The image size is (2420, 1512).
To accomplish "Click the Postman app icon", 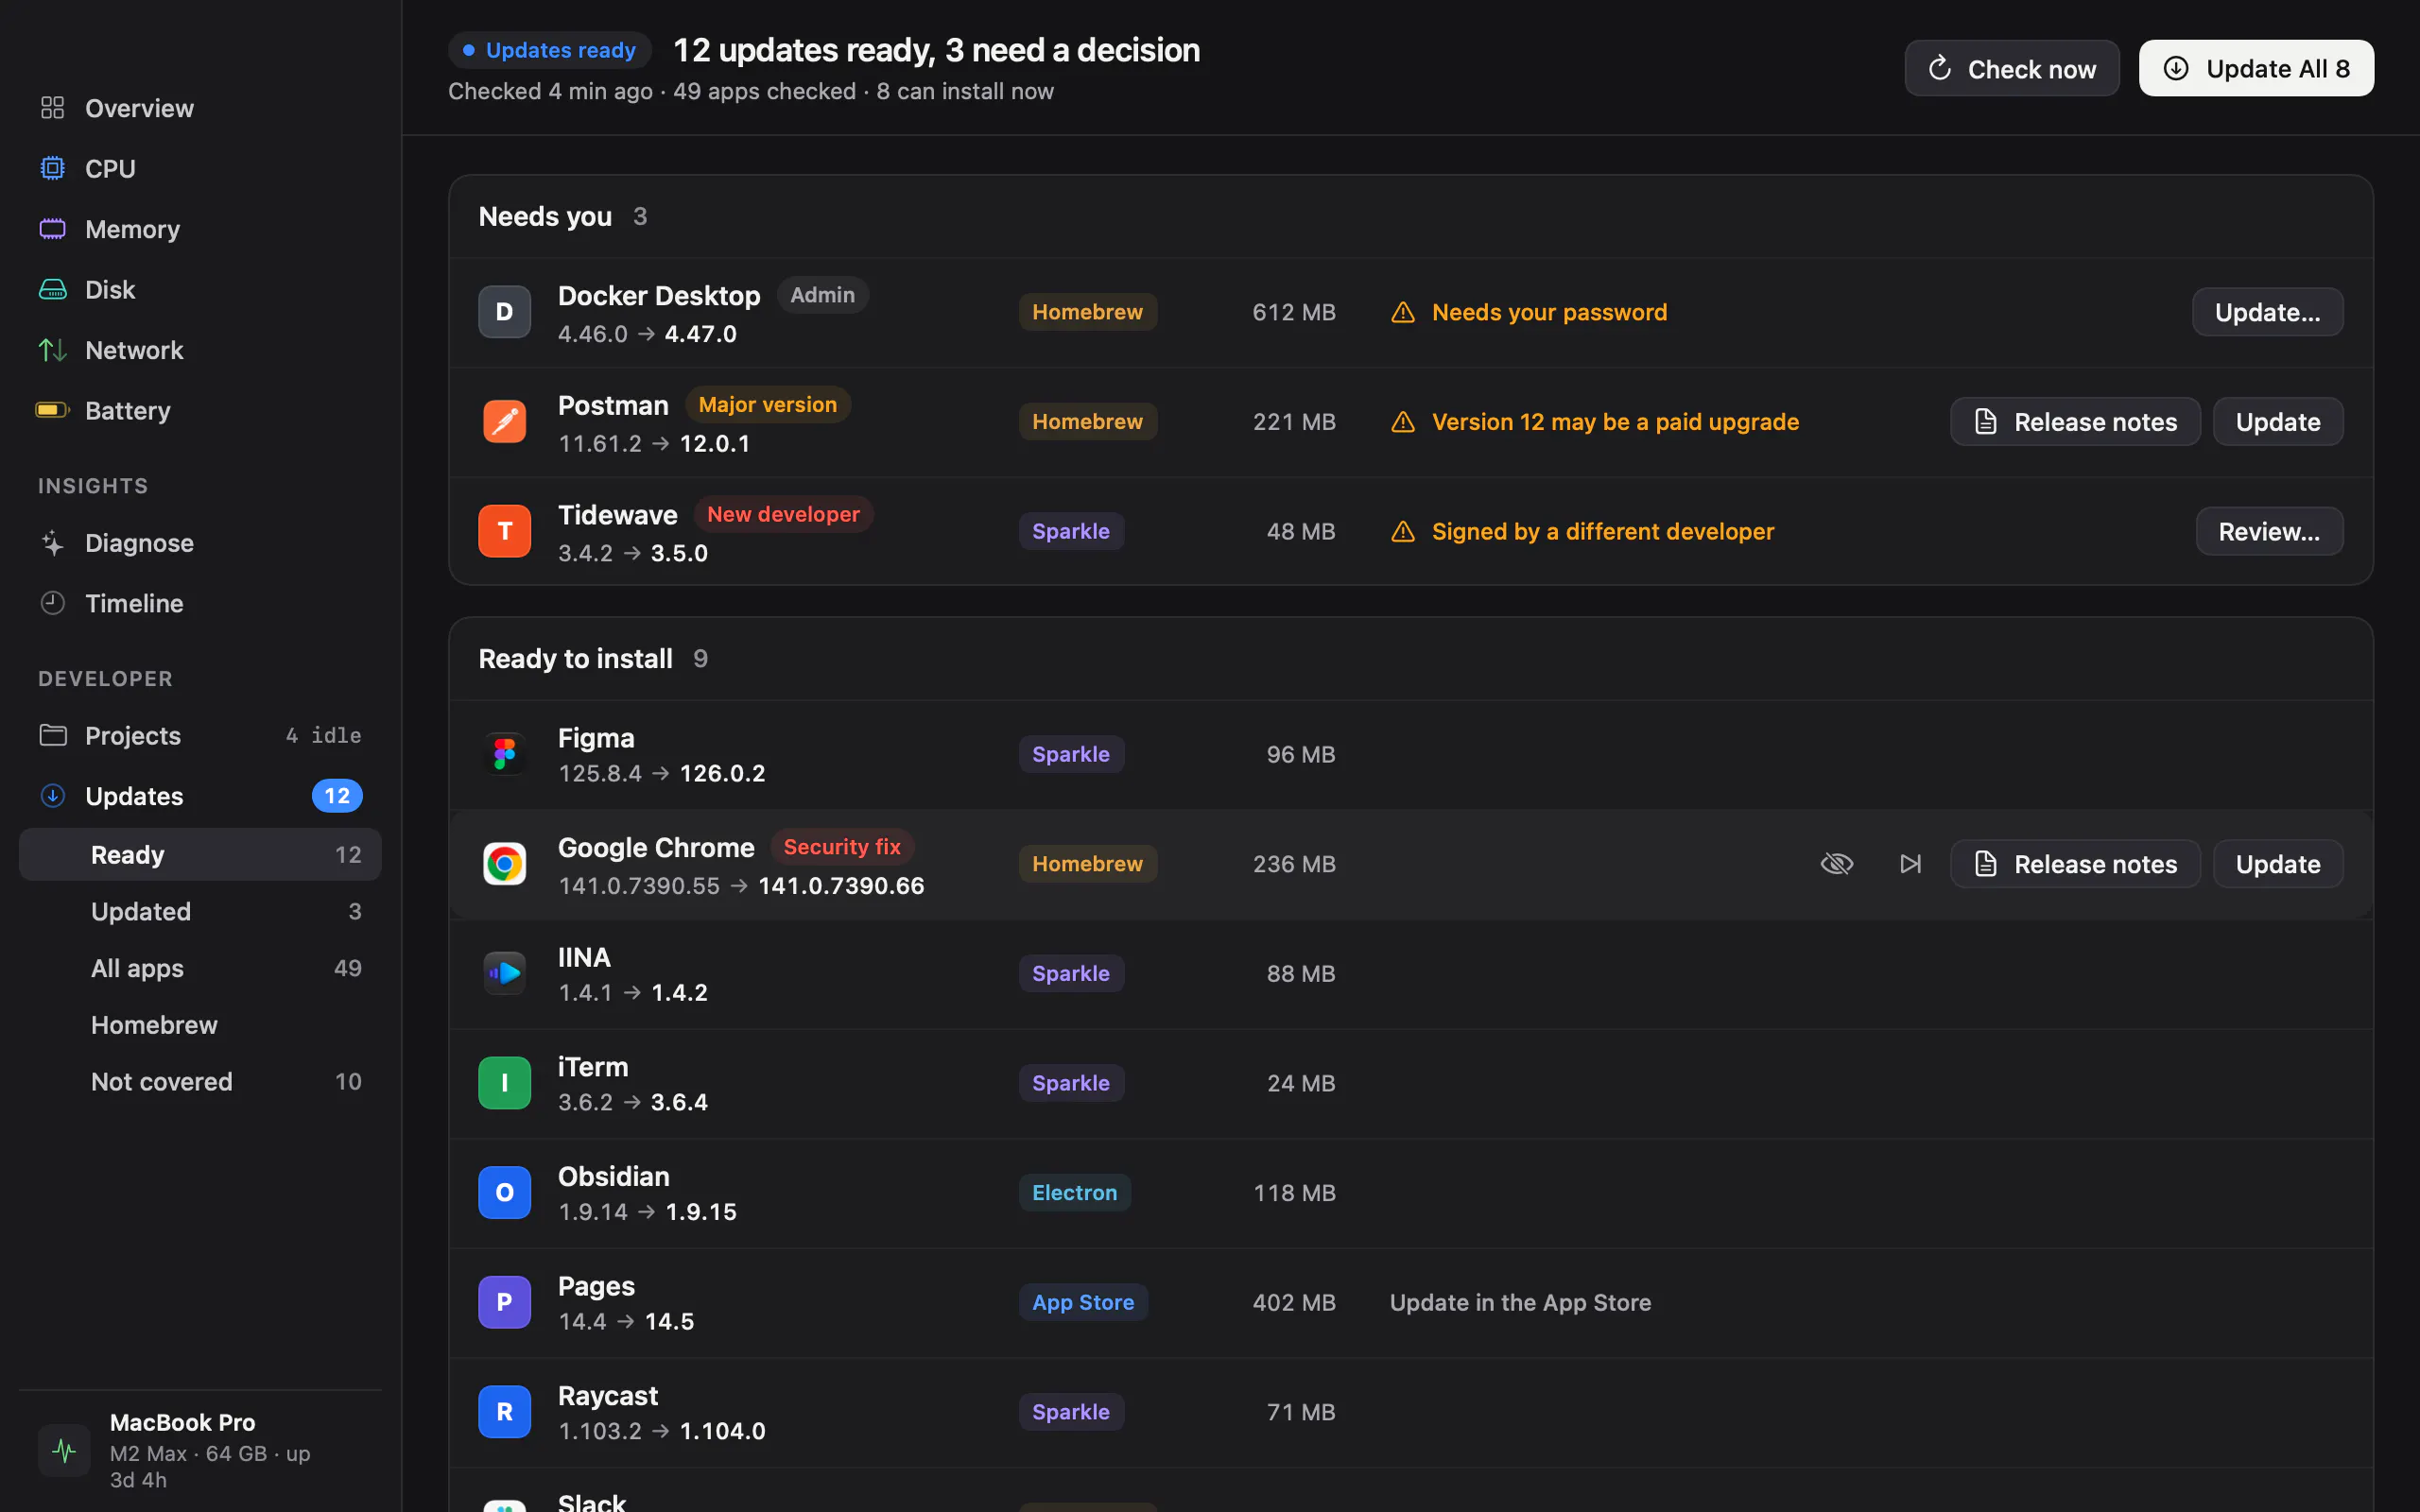I will [x=504, y=421].
